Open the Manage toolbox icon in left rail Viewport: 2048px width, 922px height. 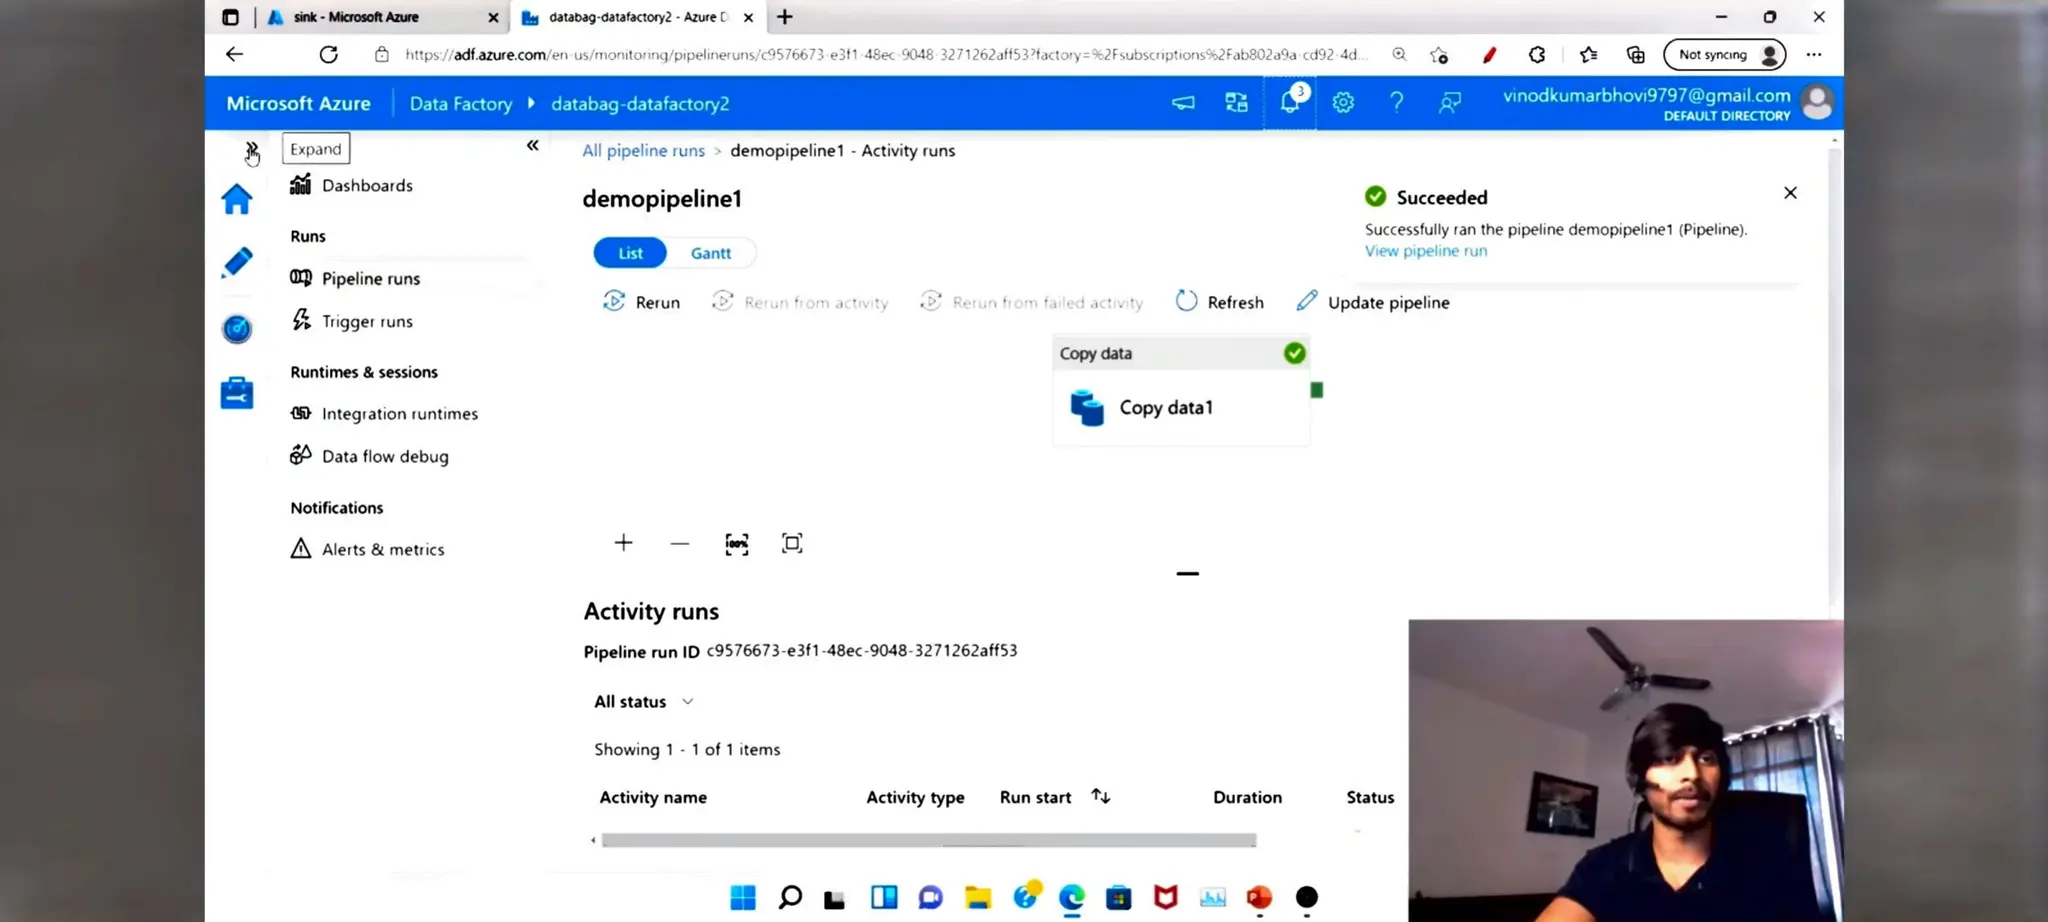[237, 393]
